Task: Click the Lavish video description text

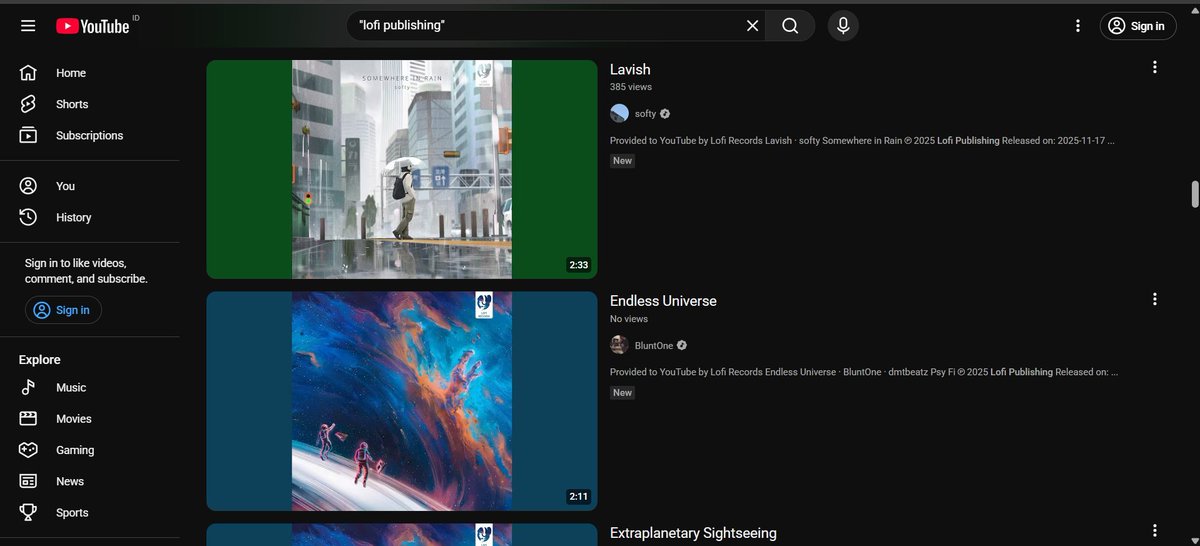Action: point(862,141)
